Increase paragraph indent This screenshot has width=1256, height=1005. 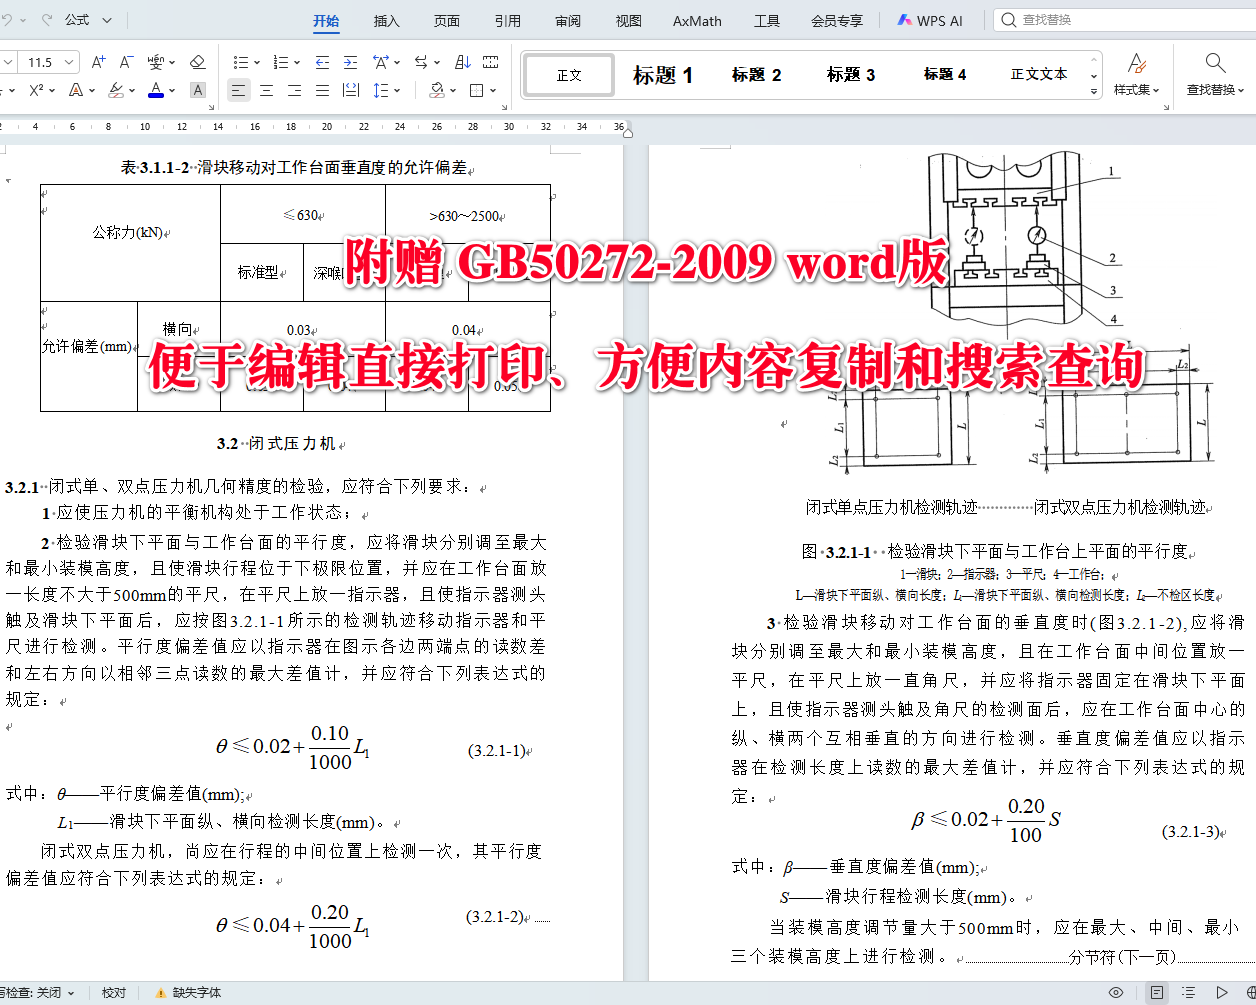coord(350,62)
